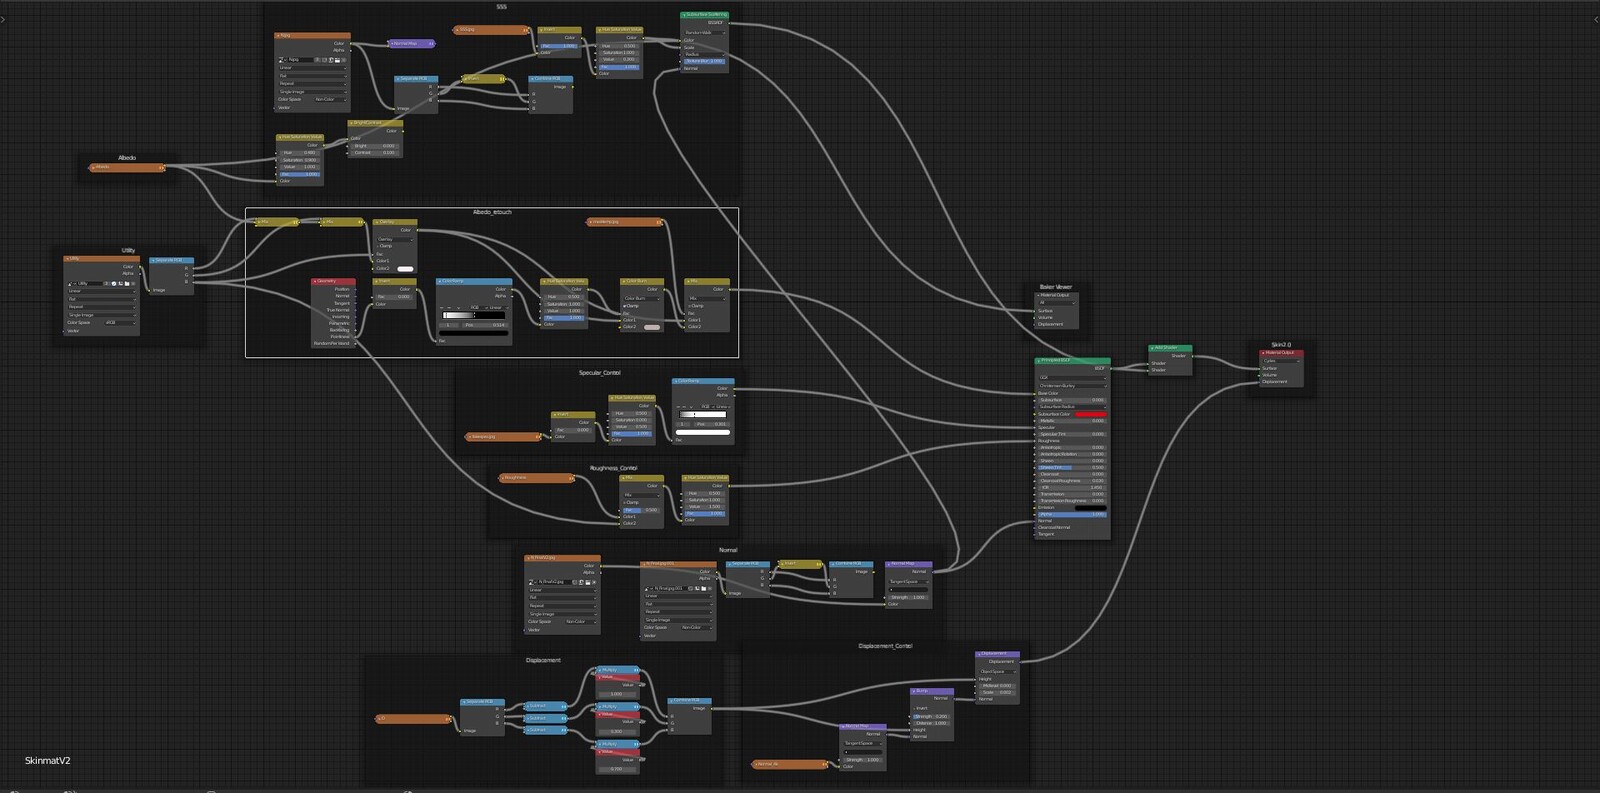Open the Linear interpolation dropdown on Utility node

102,291
